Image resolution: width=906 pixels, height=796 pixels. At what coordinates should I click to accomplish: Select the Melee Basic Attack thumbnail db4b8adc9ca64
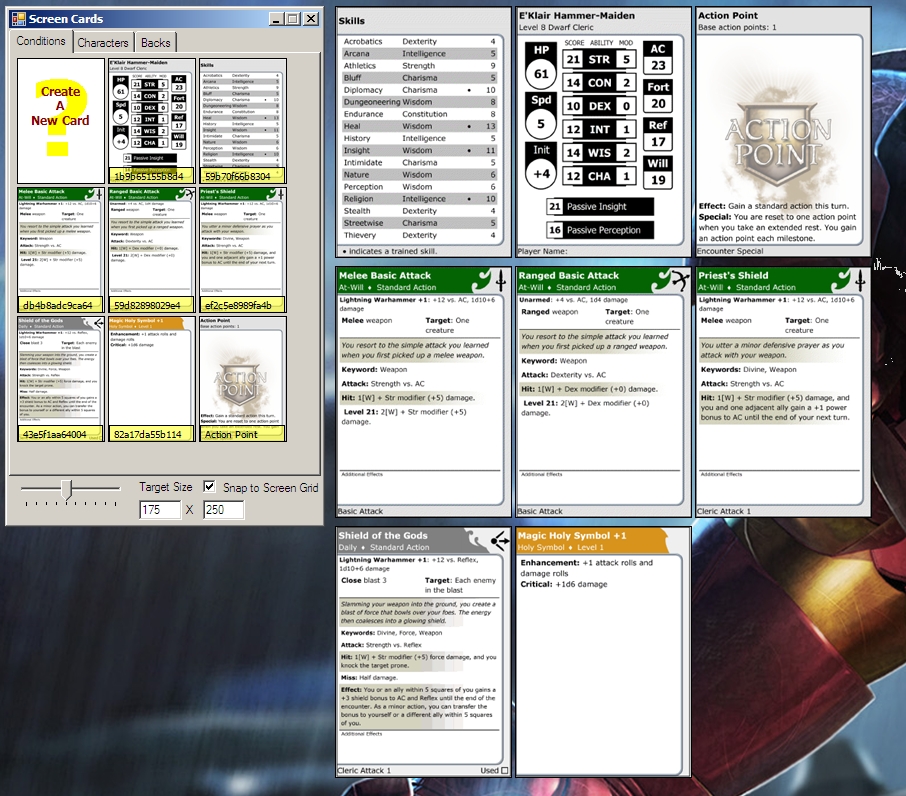pyautogui.click(x=61, y=250)
